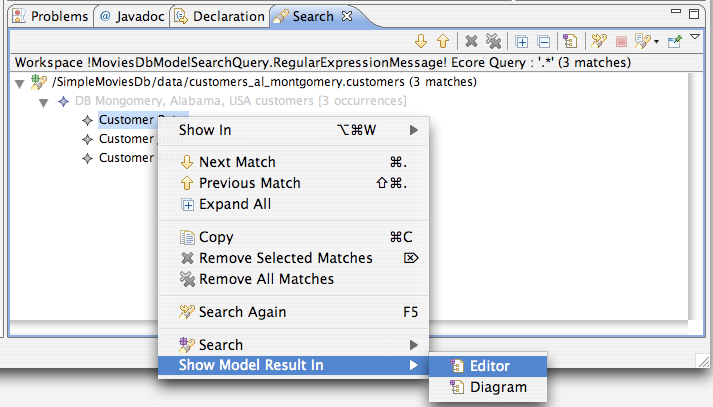This screenshot has height=407, width=713.
Task: Open the previous searches dropdown arrow
Action: click(x=656, y=42)
